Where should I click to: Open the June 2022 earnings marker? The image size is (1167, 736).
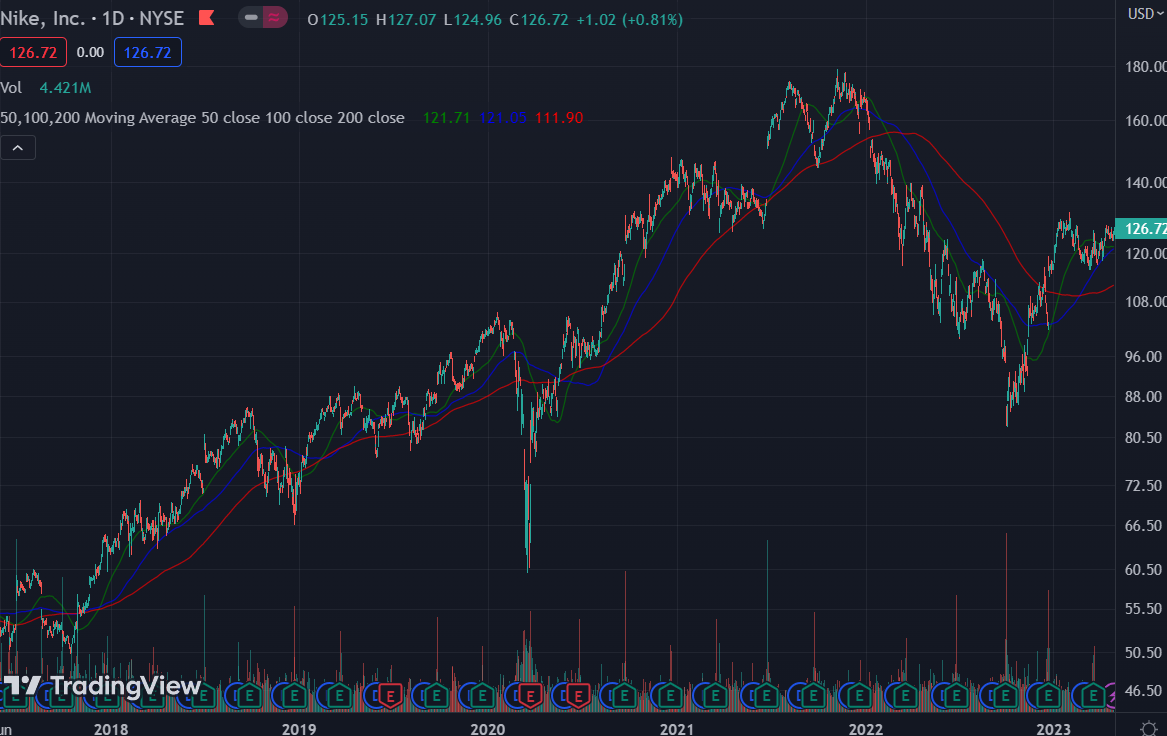955,697
